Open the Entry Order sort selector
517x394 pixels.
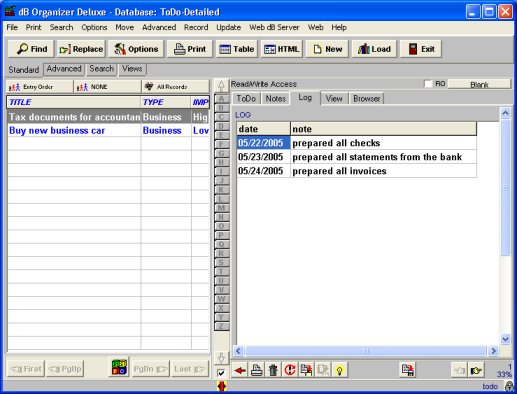tap(40, 87)
